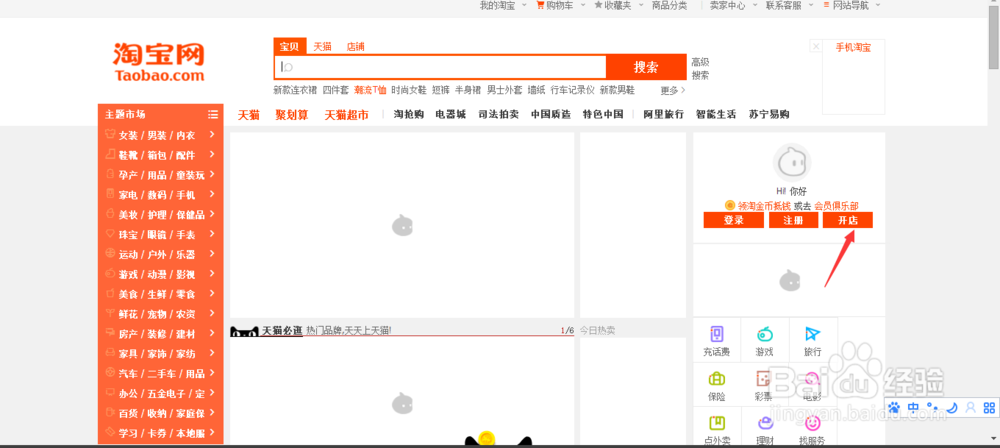The width and height of the screenshot is (1000, 448).
Task: Open the 保险 insurance icon
Action: point(717,379)
